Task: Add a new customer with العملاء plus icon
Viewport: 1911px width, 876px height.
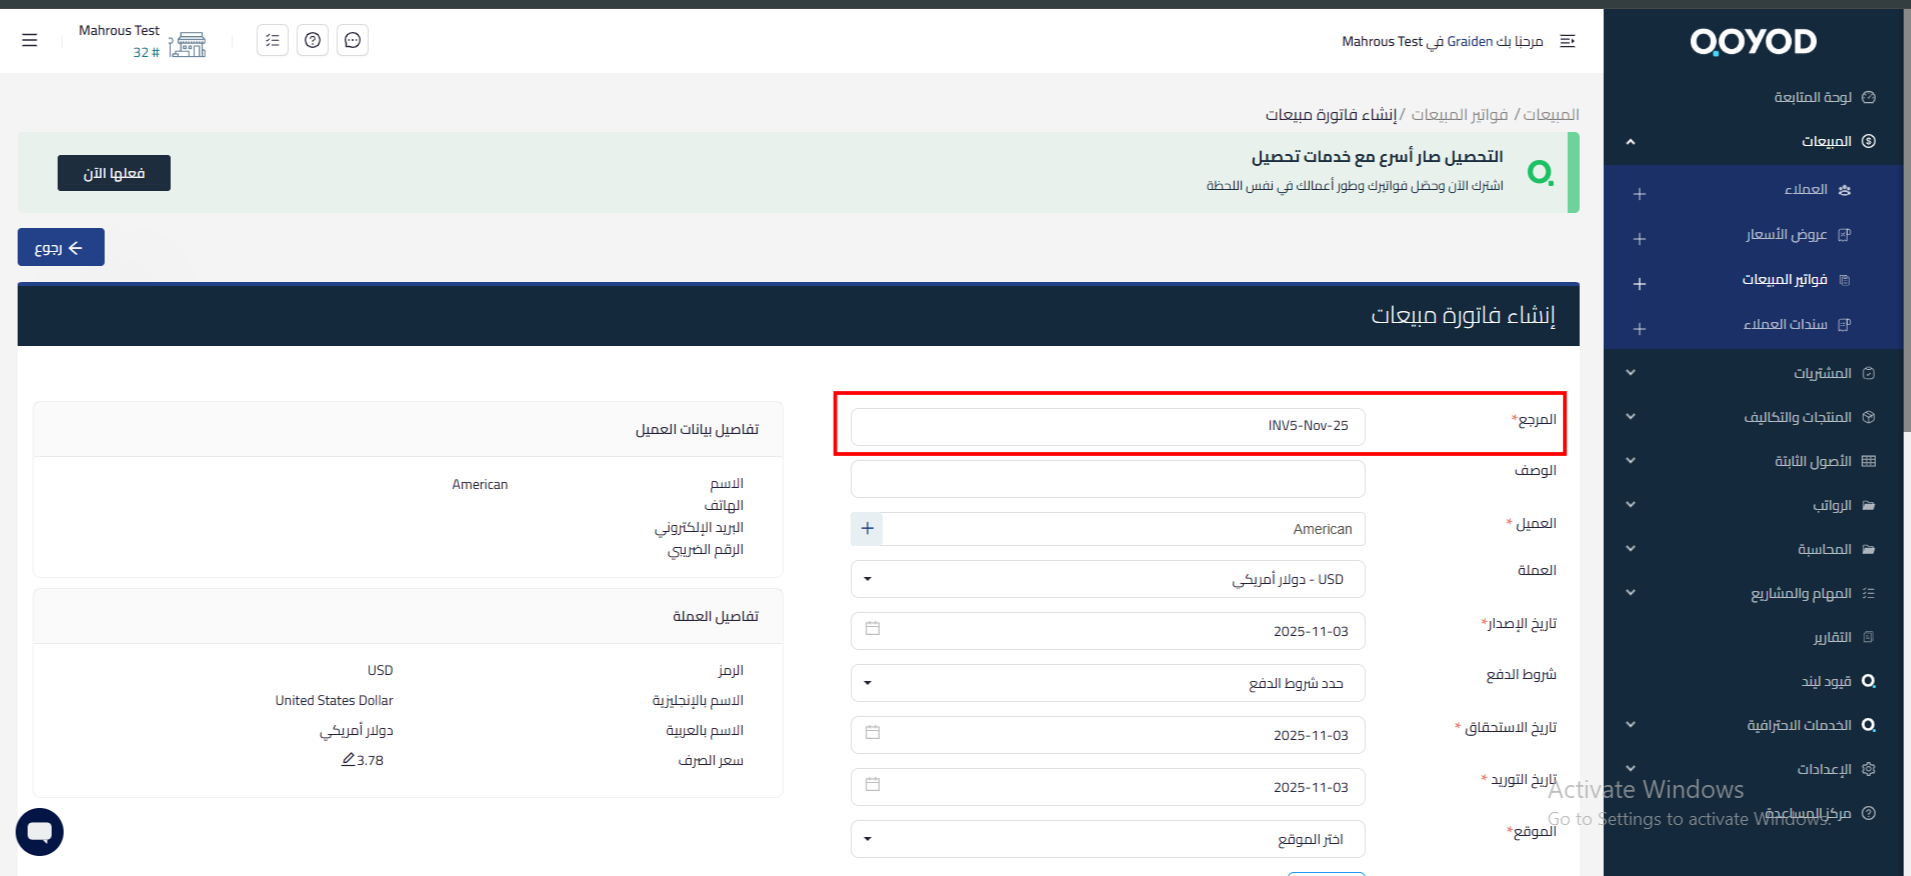Action: 1639,194
